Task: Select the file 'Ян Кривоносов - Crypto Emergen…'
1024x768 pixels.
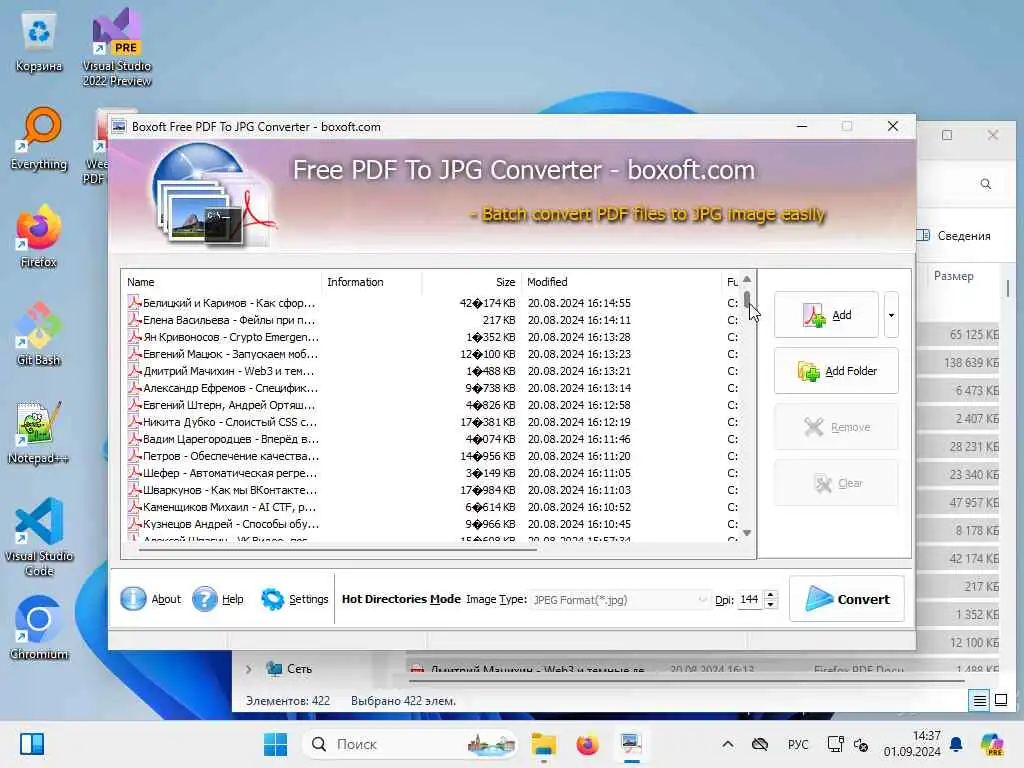Action: [231, 337]
